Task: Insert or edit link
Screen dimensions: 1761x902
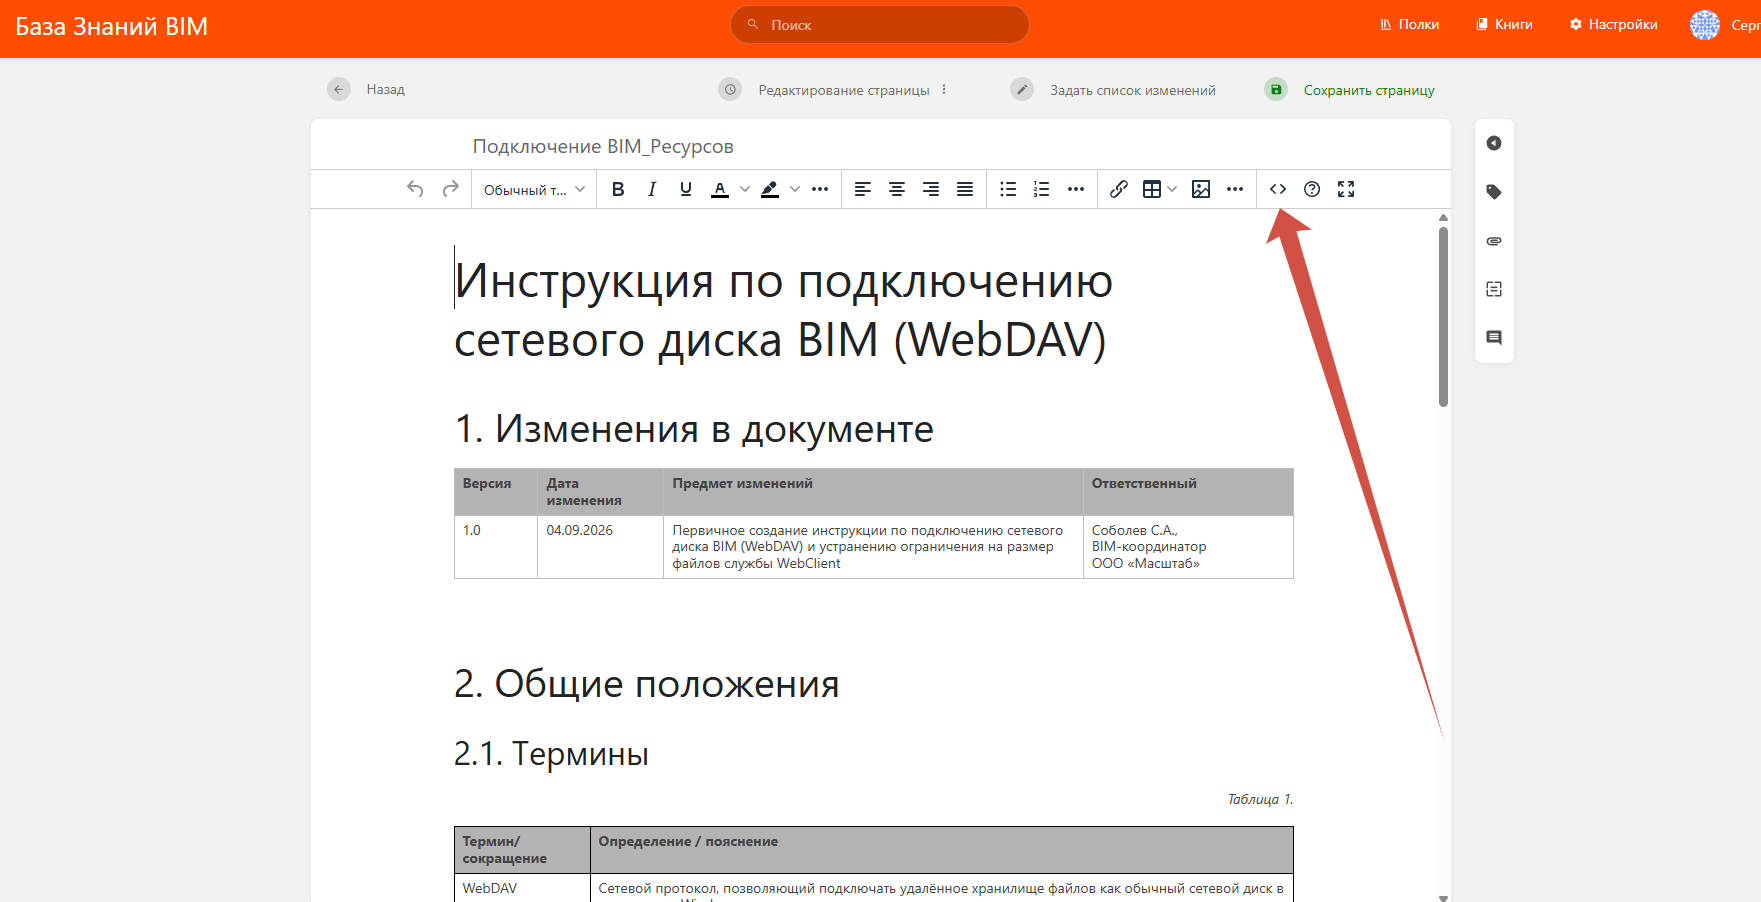Action: point(1119,189)
